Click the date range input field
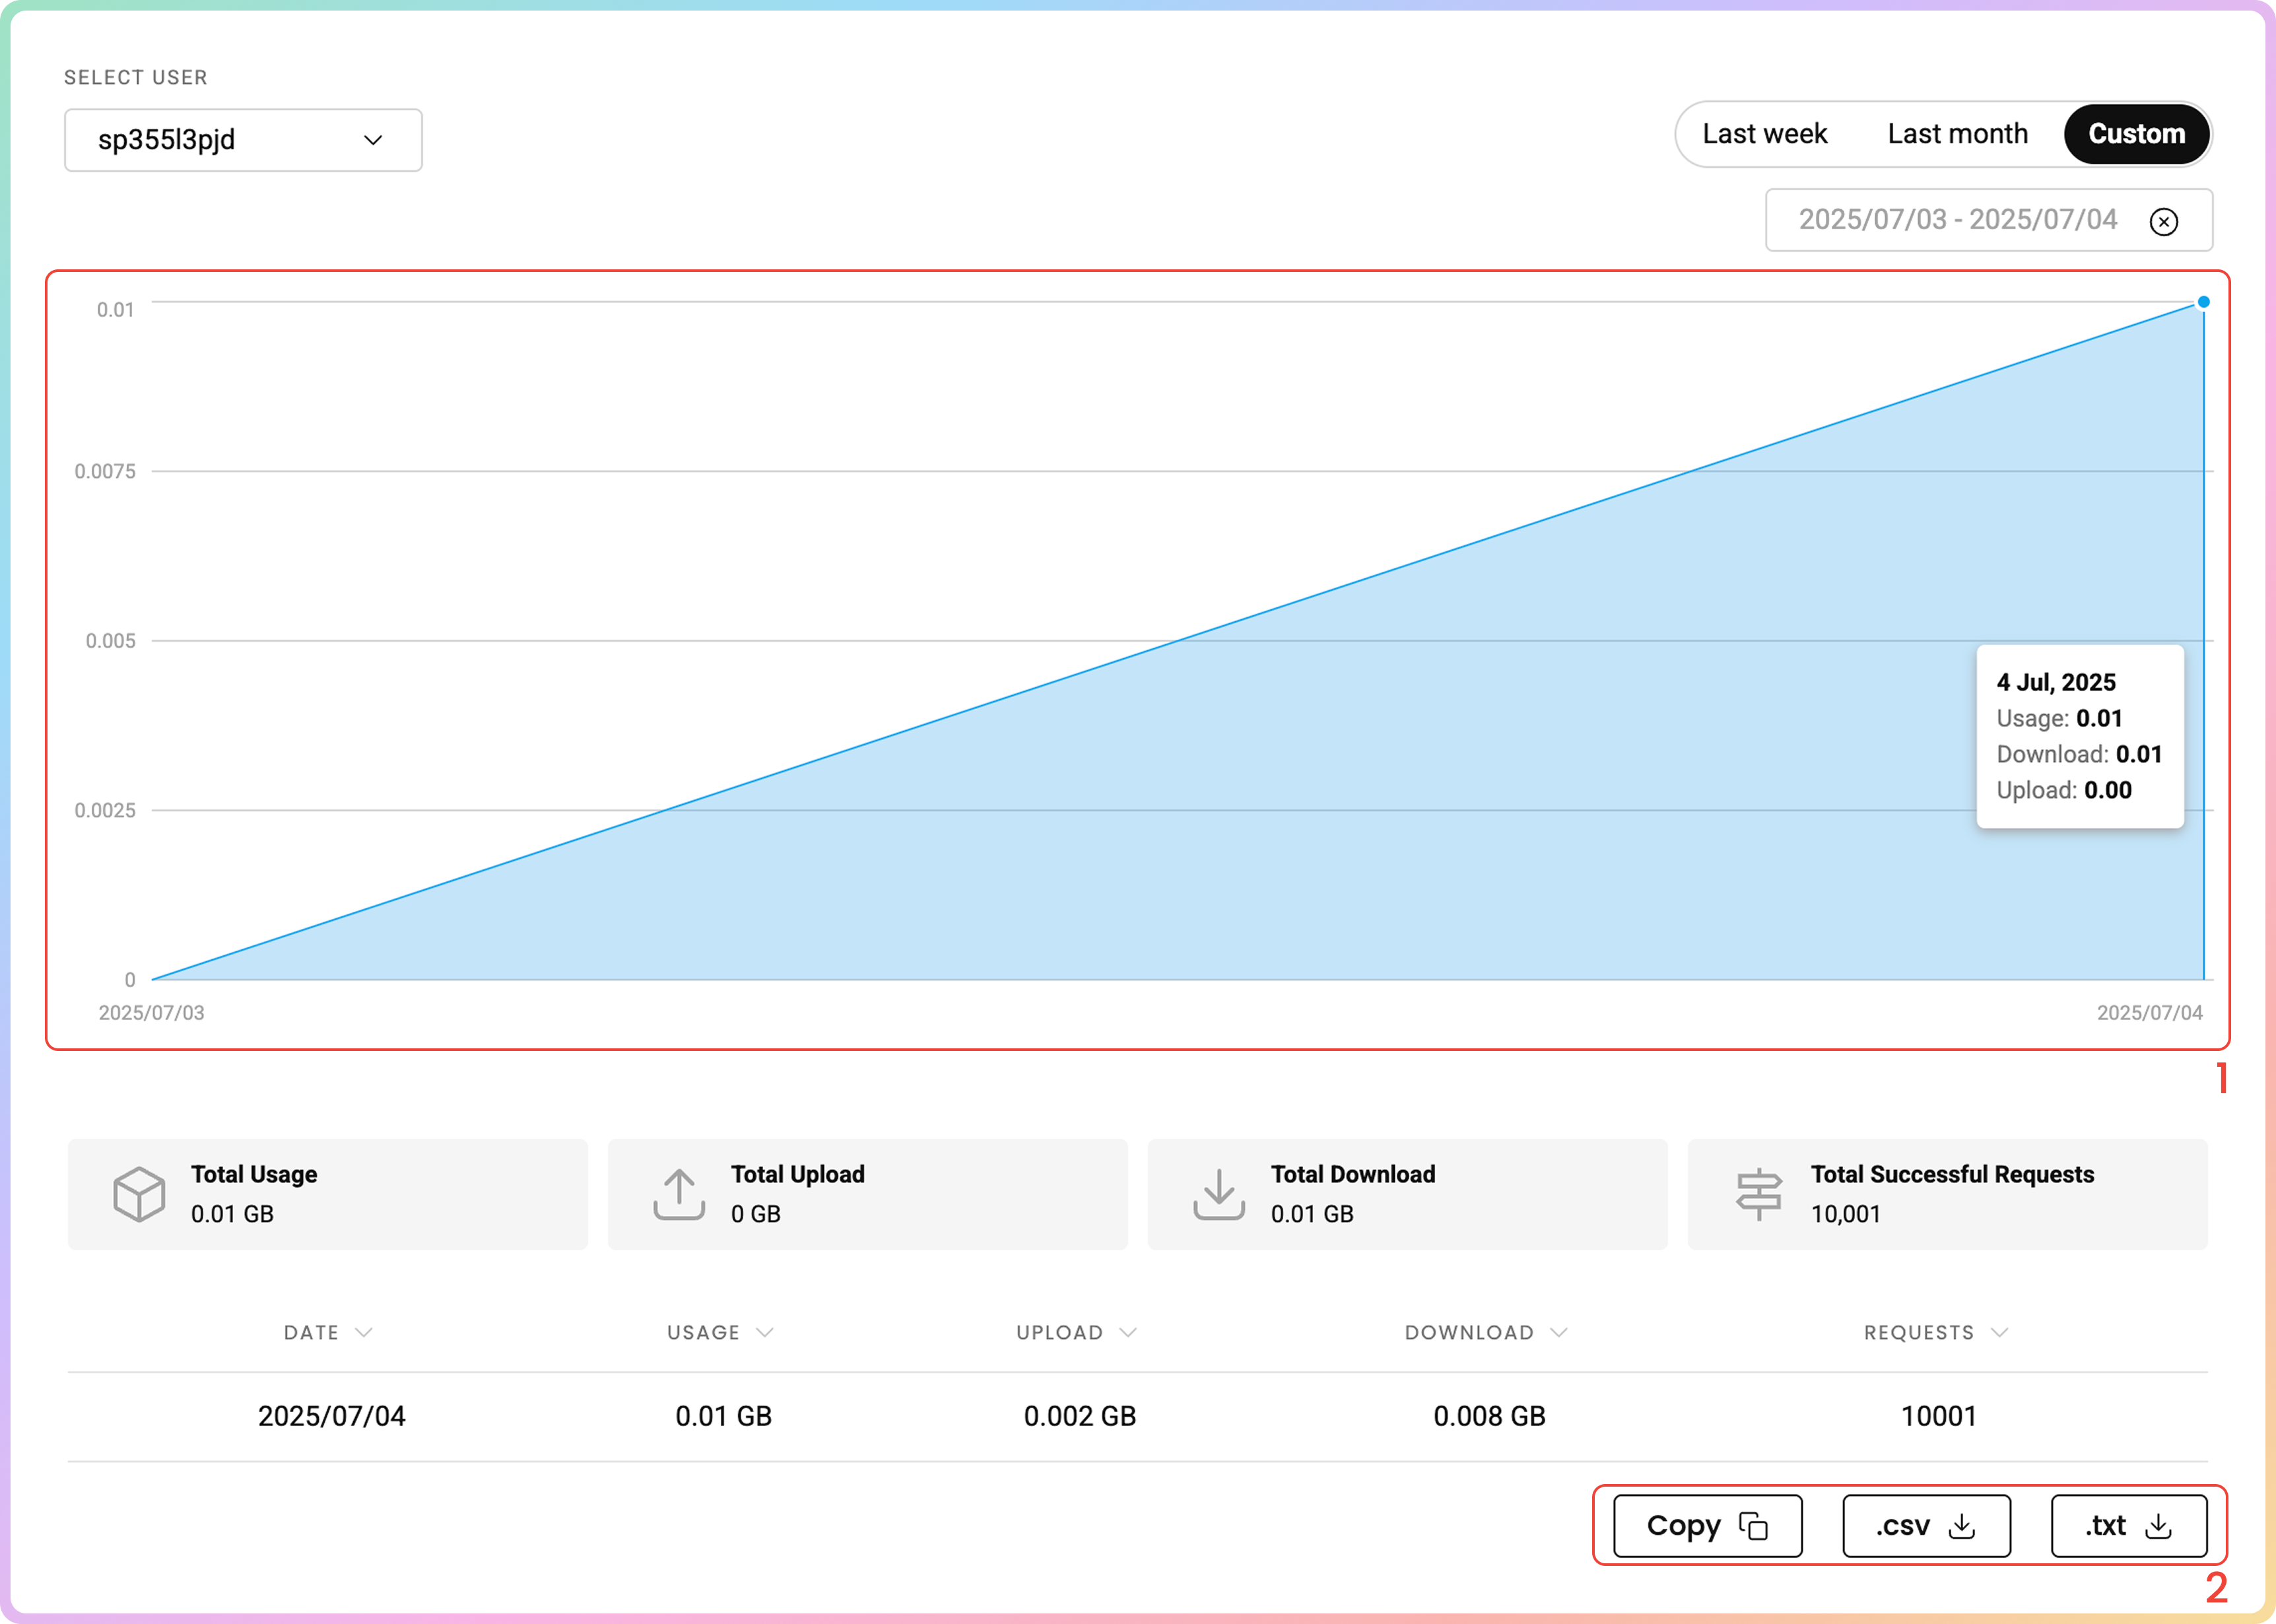The width and height of the screenshot is (2276, 1624). click(1988, 220)
